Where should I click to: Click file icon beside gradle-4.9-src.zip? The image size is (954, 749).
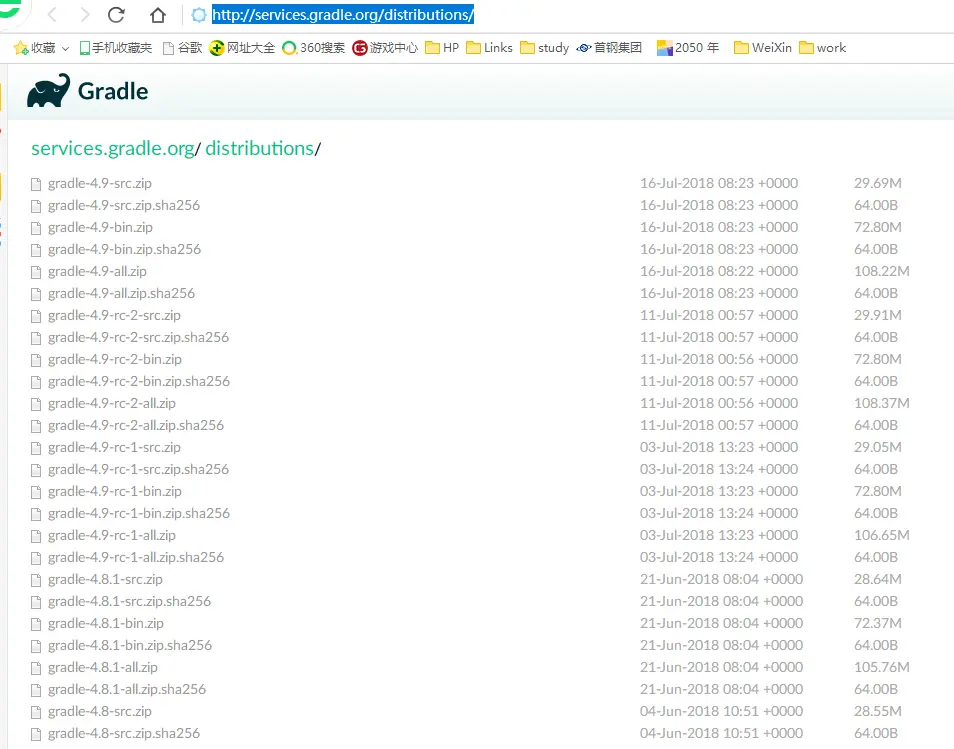tap(36, 184)
